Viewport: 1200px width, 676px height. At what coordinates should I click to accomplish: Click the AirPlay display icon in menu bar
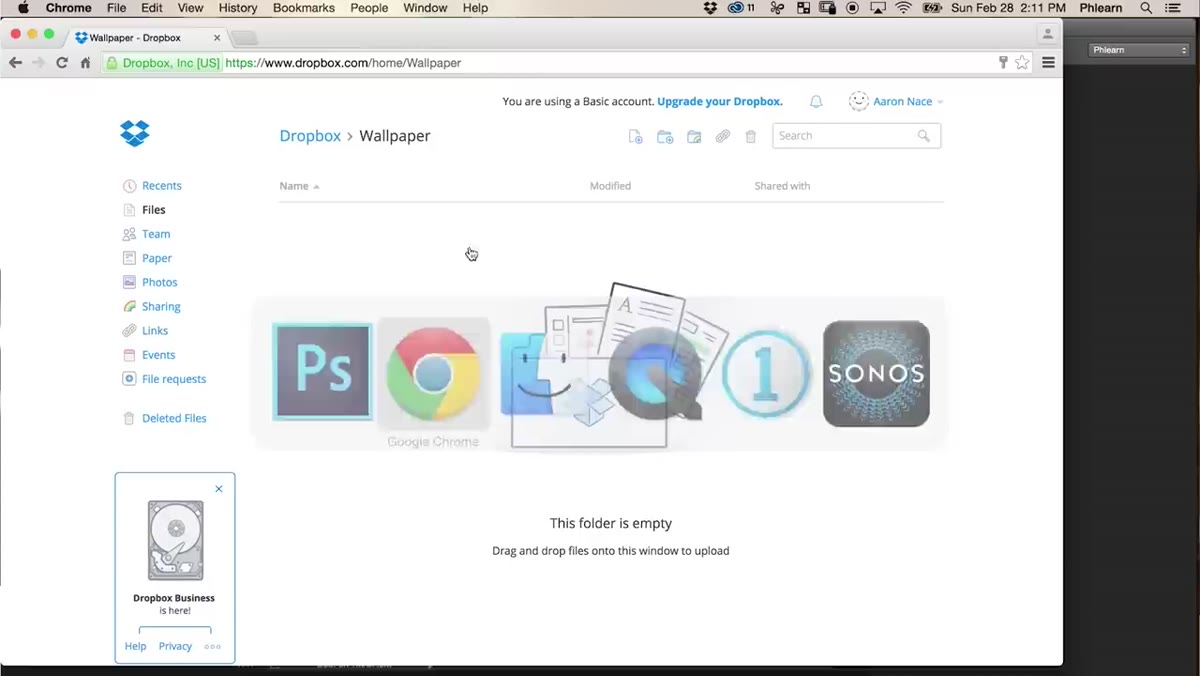click(878, 8)
